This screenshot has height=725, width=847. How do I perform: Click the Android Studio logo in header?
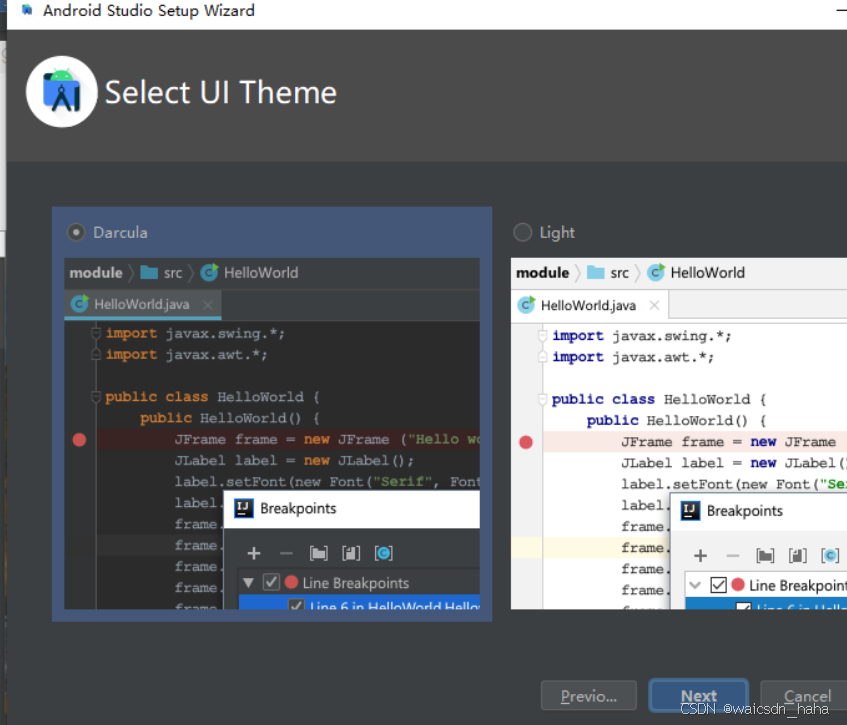[x=62, y=92]
